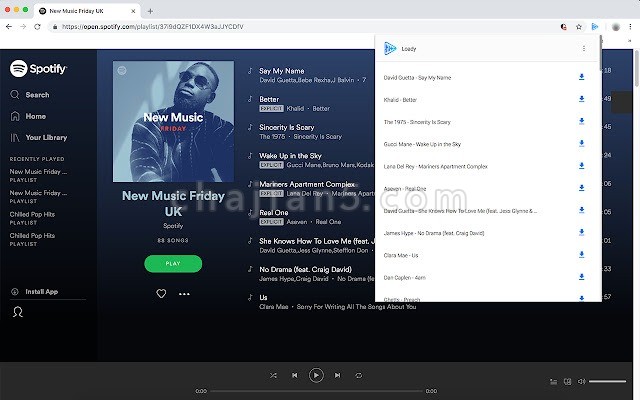Click the Loady logo in popup header

(x=390, y=49)
